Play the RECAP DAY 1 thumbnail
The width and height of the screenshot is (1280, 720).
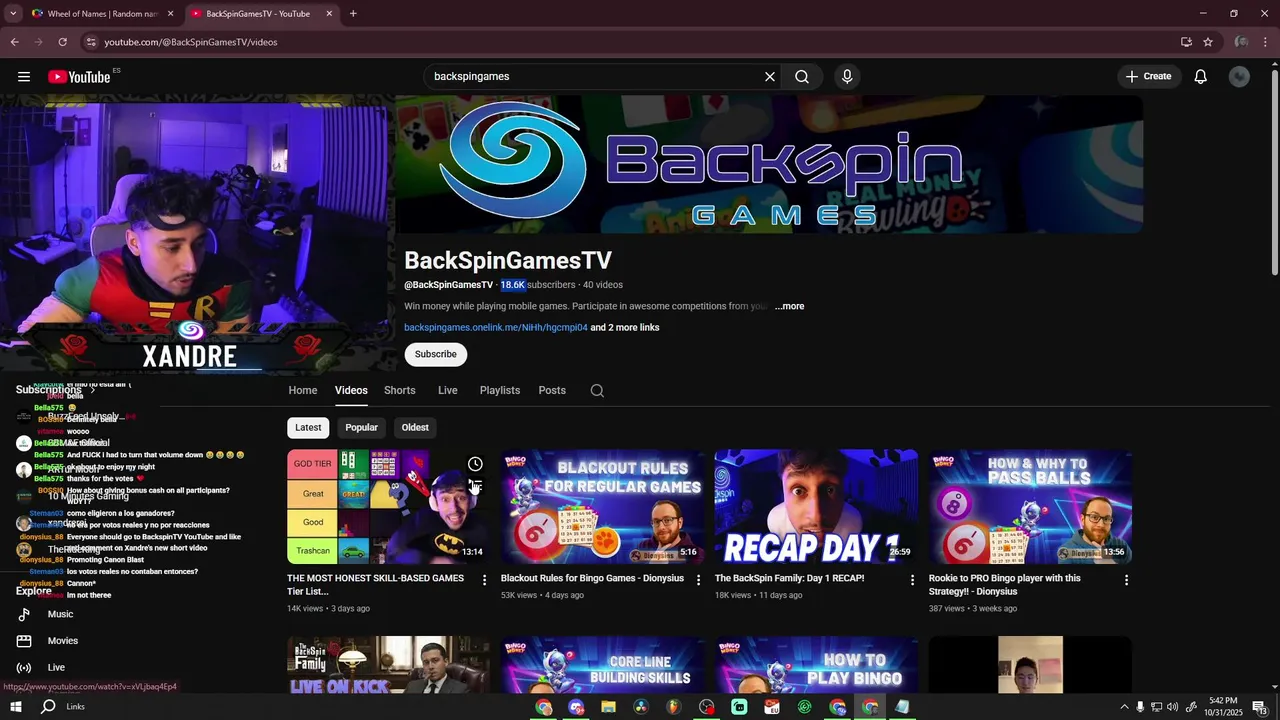pos(817,507)
